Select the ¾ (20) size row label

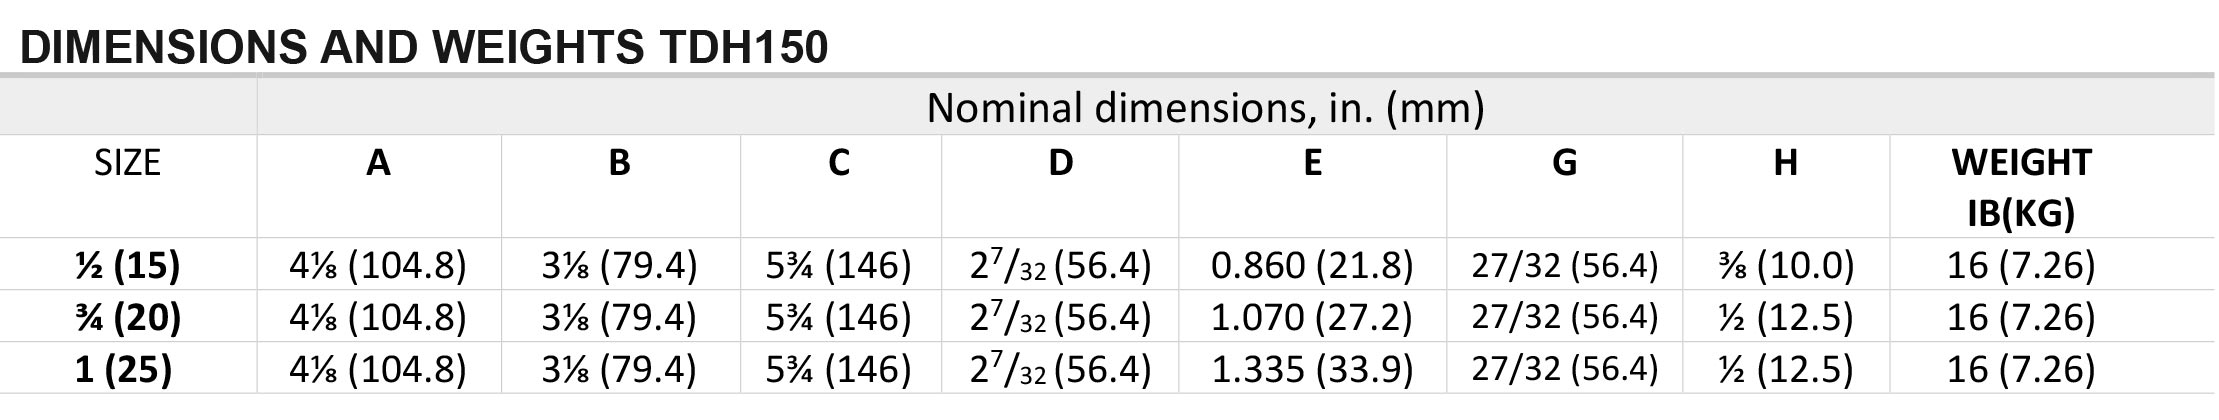128,317
